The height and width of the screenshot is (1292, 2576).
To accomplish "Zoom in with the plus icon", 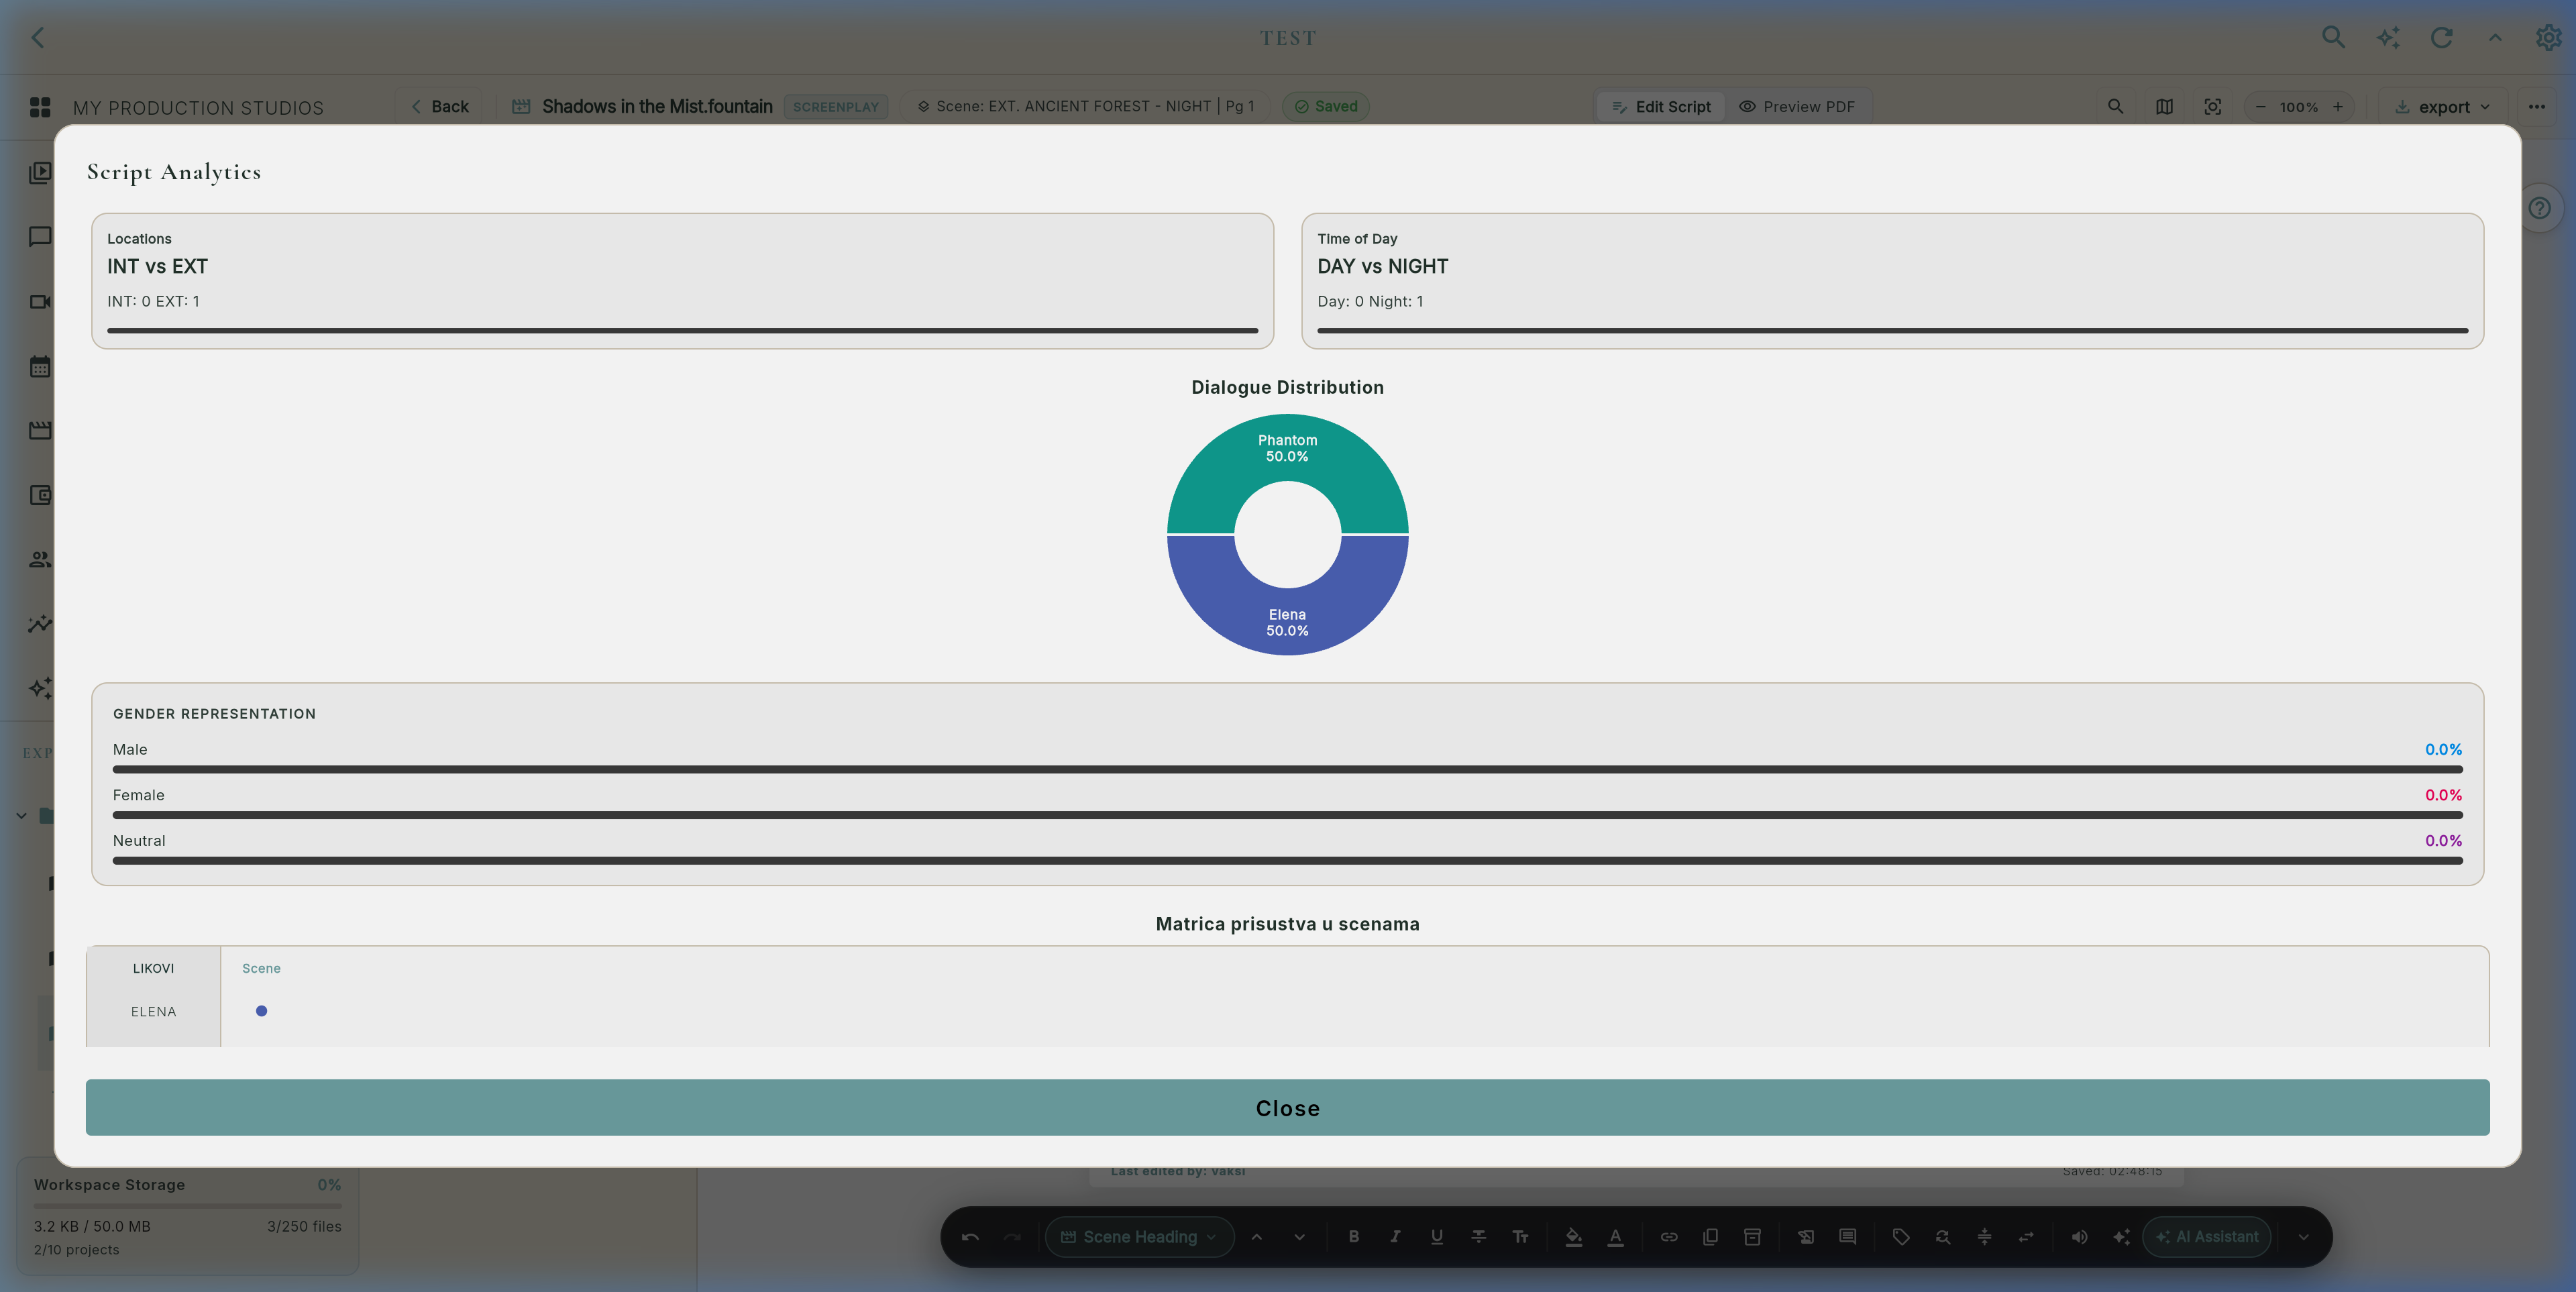I will tap(2338, 107).
